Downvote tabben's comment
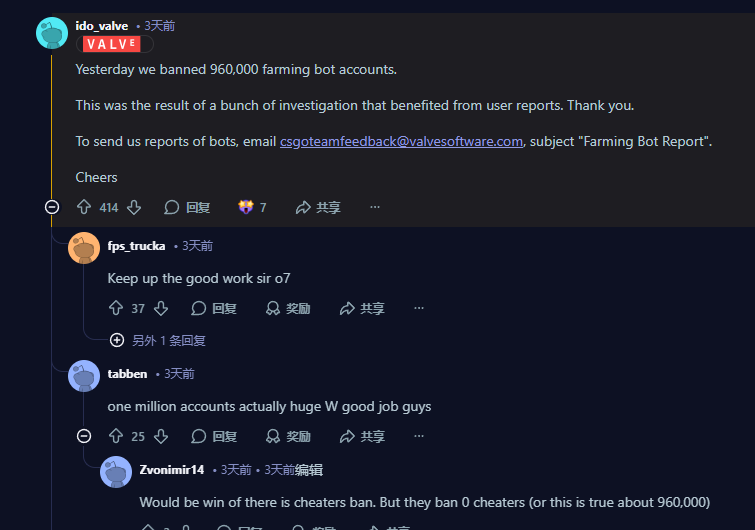Screen dimensions: 755x530 click(x=161, y=436)
